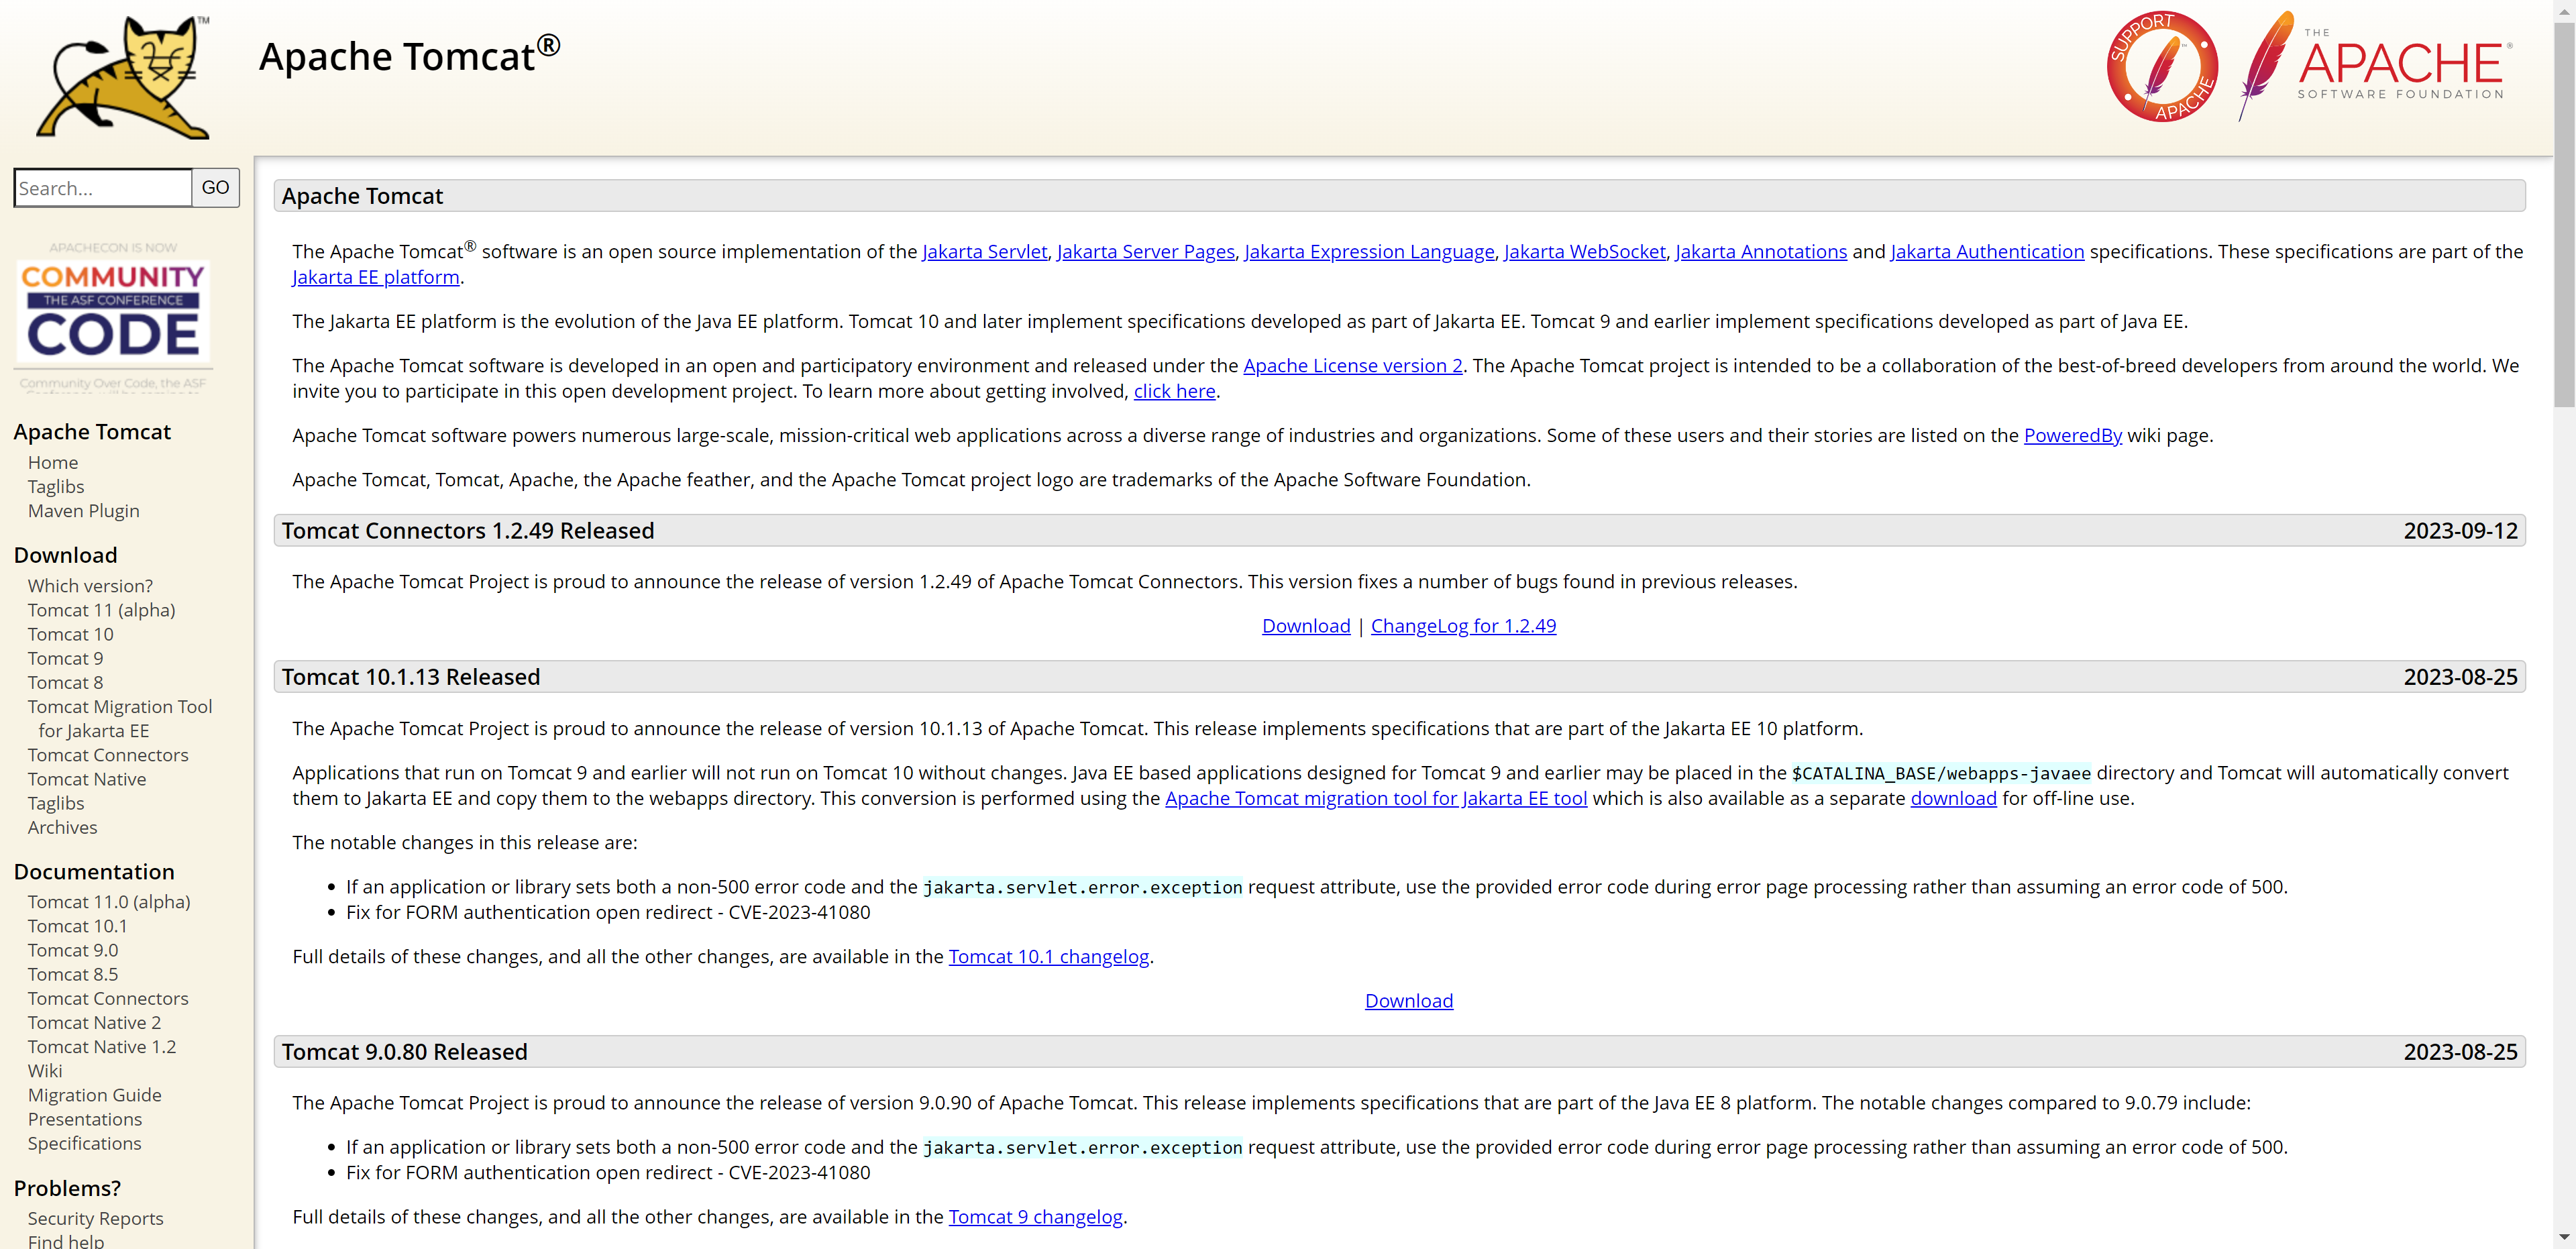Follow the Jakarta Servlet link

tap(984, 252)
